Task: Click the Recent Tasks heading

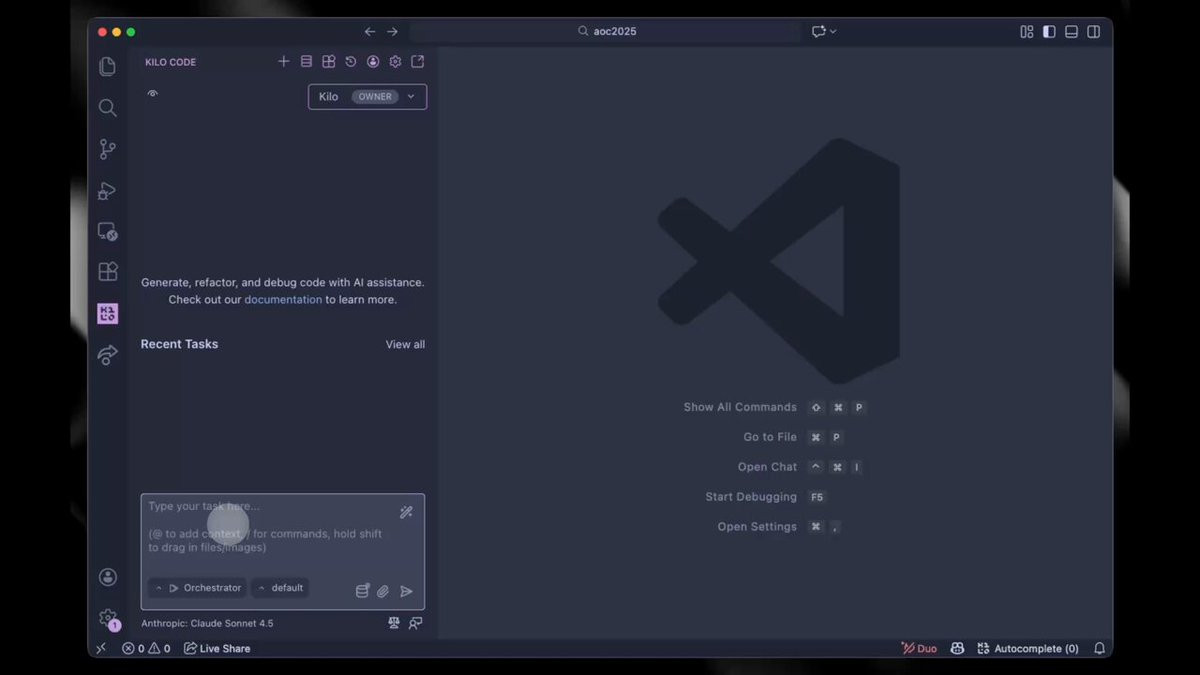Action: (x=179, y=344)
